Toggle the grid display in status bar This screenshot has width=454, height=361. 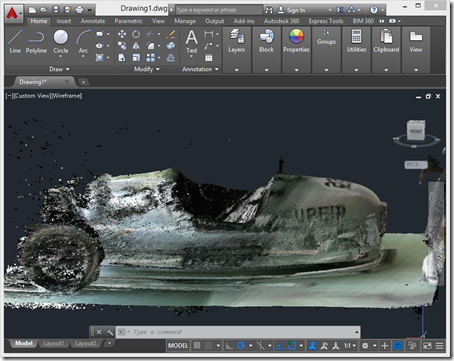coord(197,346)
